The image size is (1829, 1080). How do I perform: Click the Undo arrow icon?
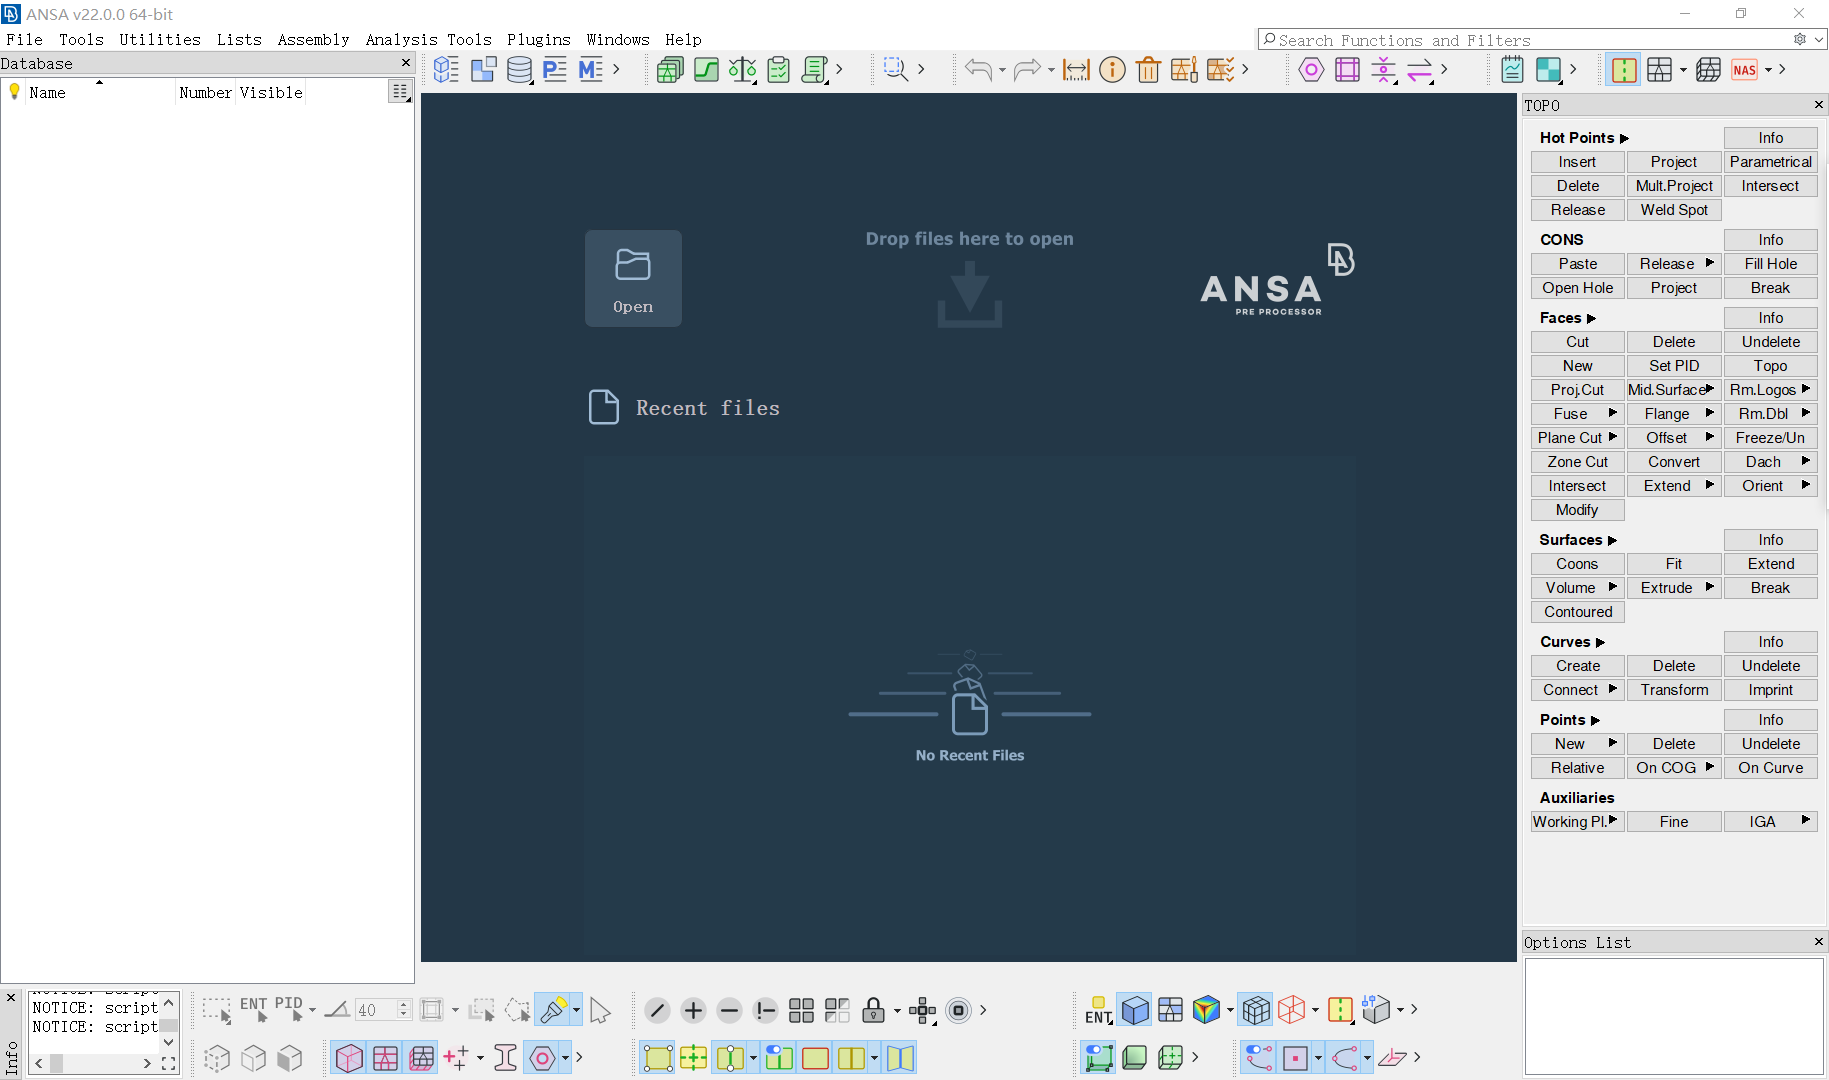tap(977, 69)
